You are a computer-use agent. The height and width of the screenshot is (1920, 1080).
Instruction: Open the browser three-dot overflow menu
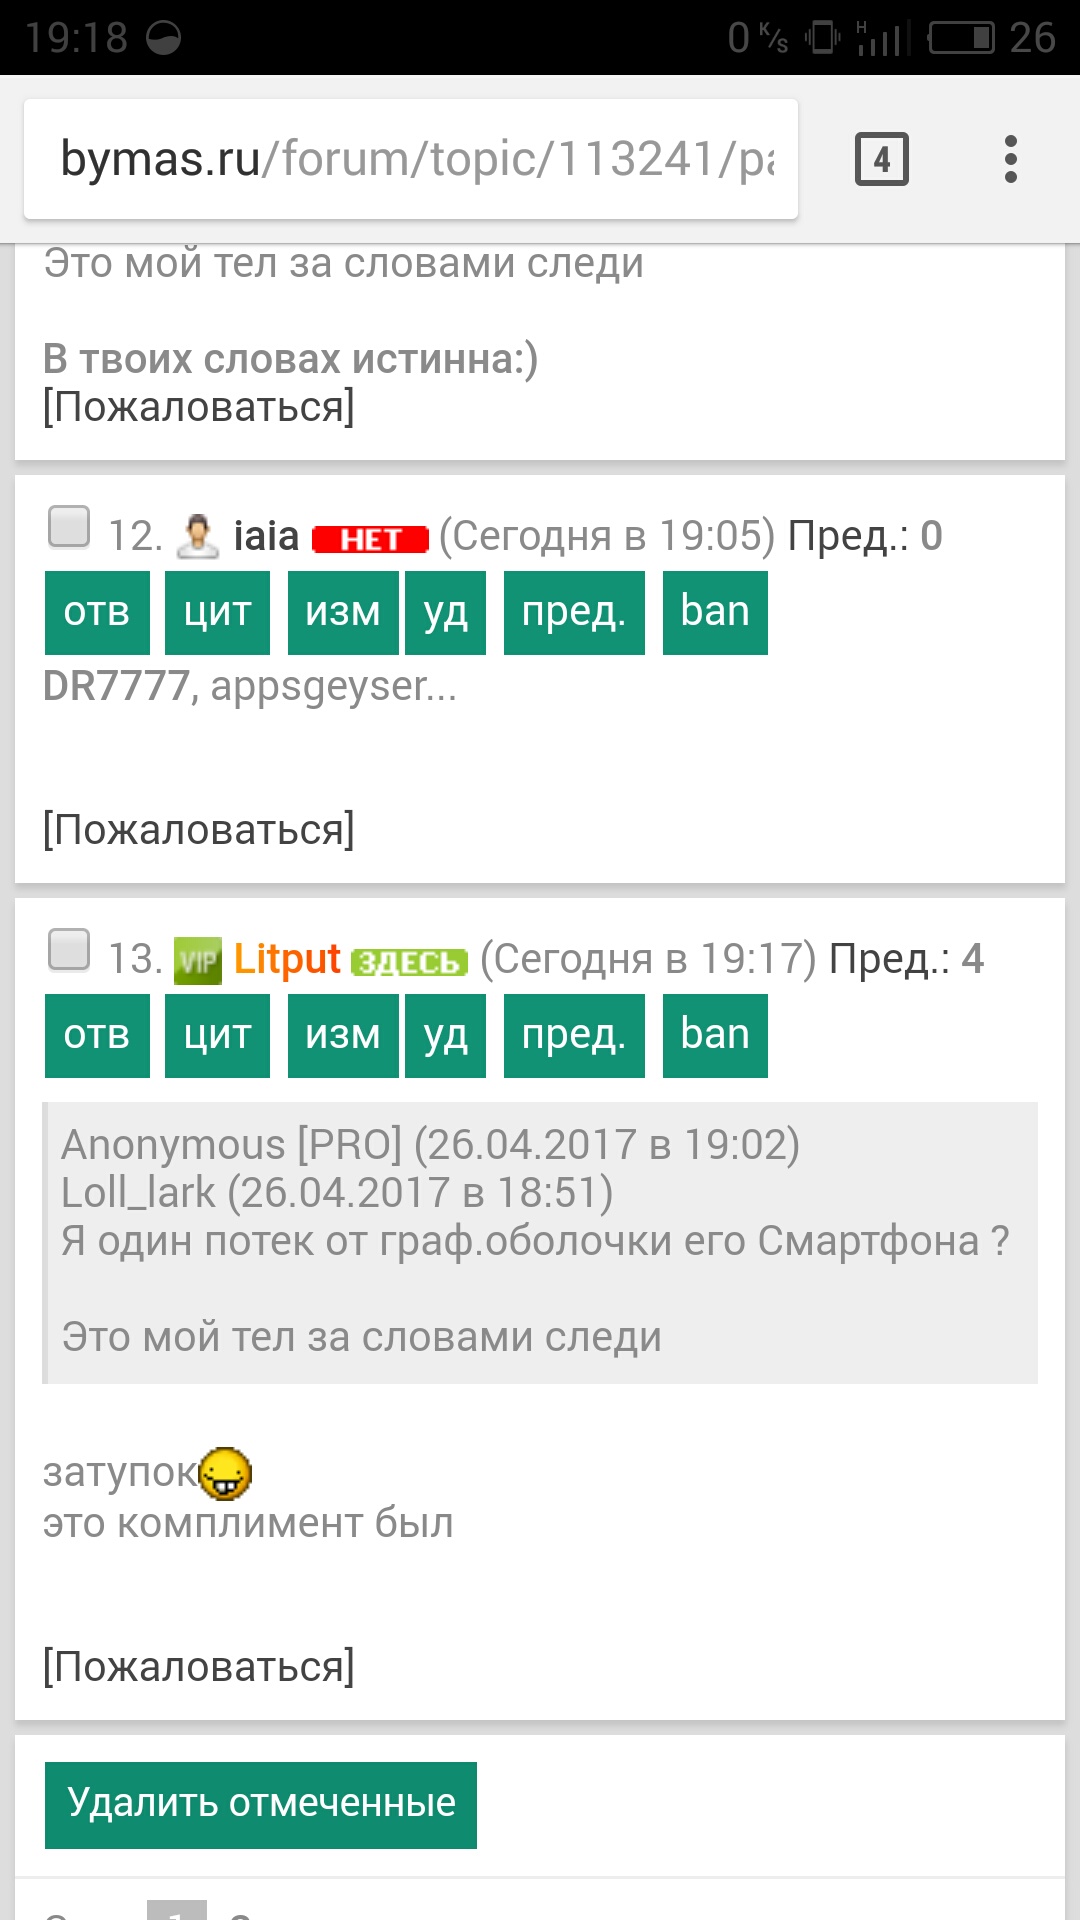pos(1010,159)
